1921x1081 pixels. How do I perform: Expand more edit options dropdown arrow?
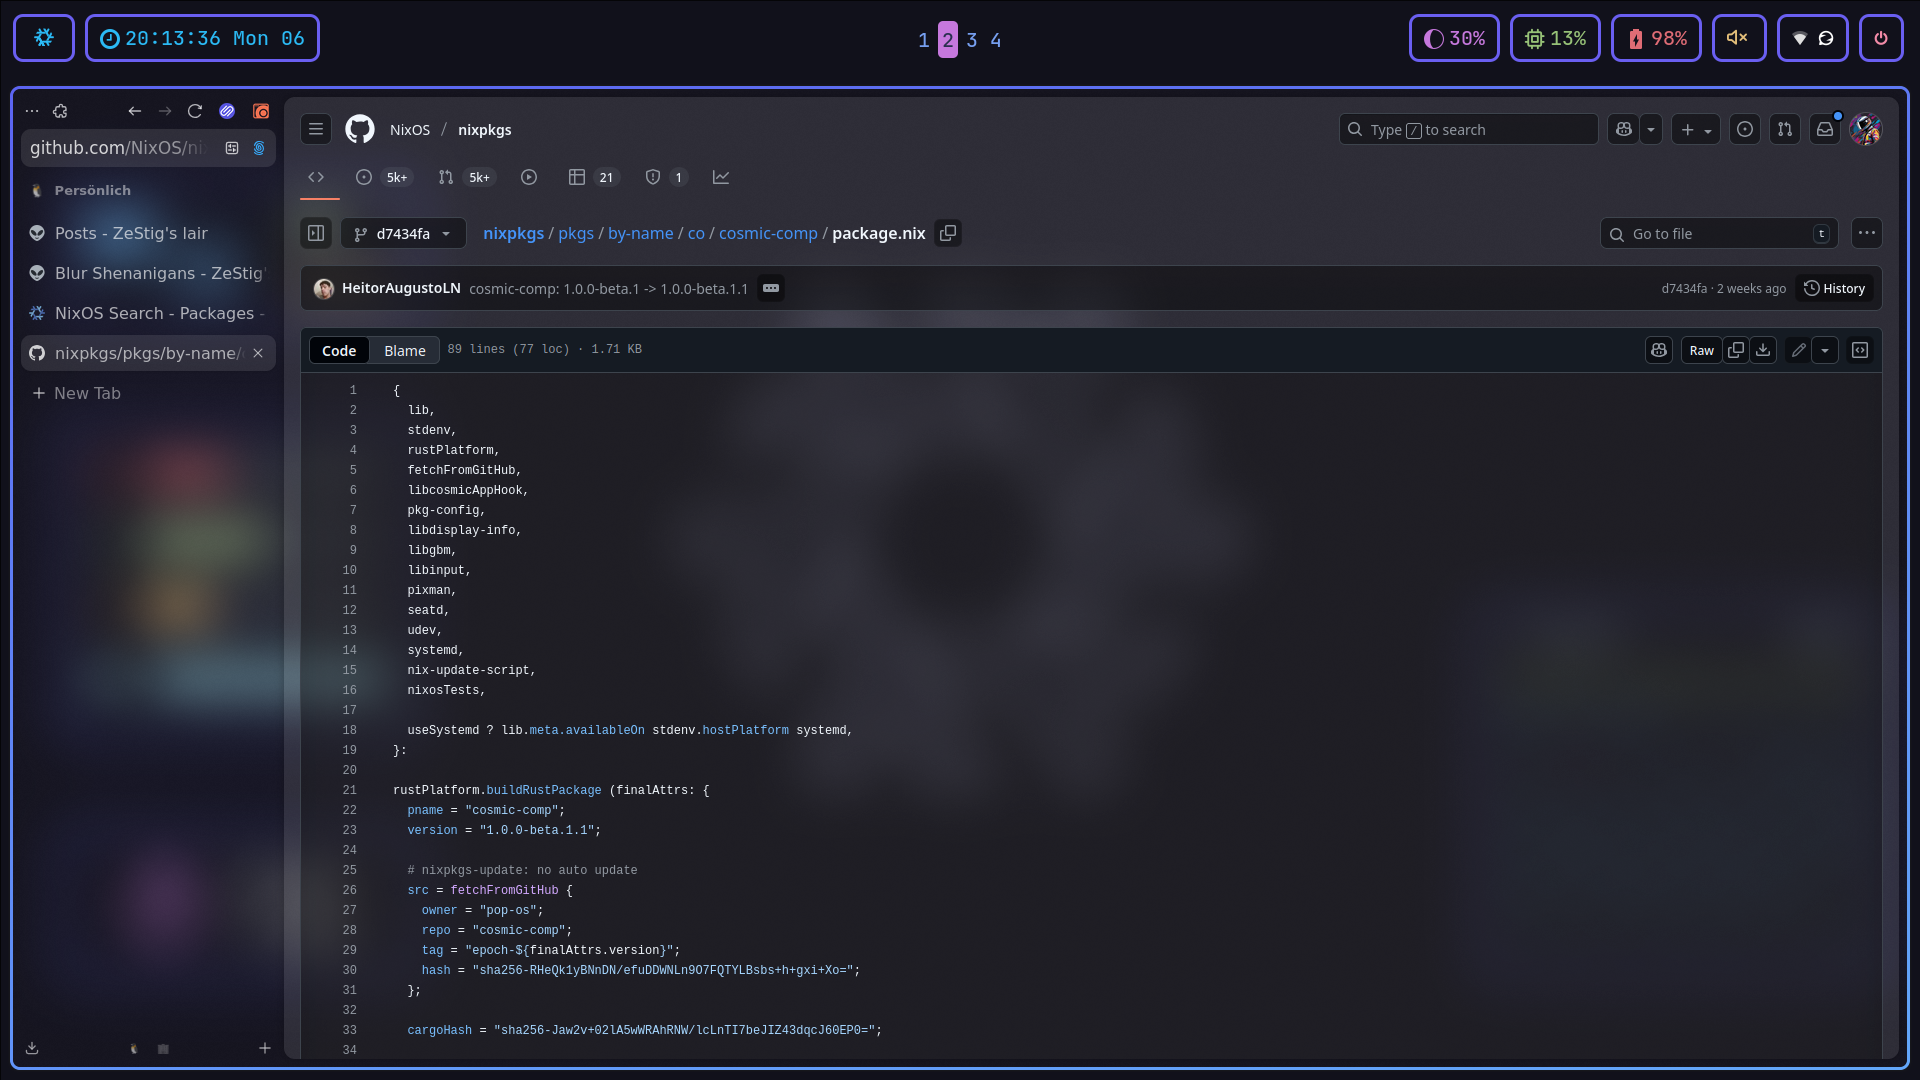pyautogui.click(x=1825, y=350)
